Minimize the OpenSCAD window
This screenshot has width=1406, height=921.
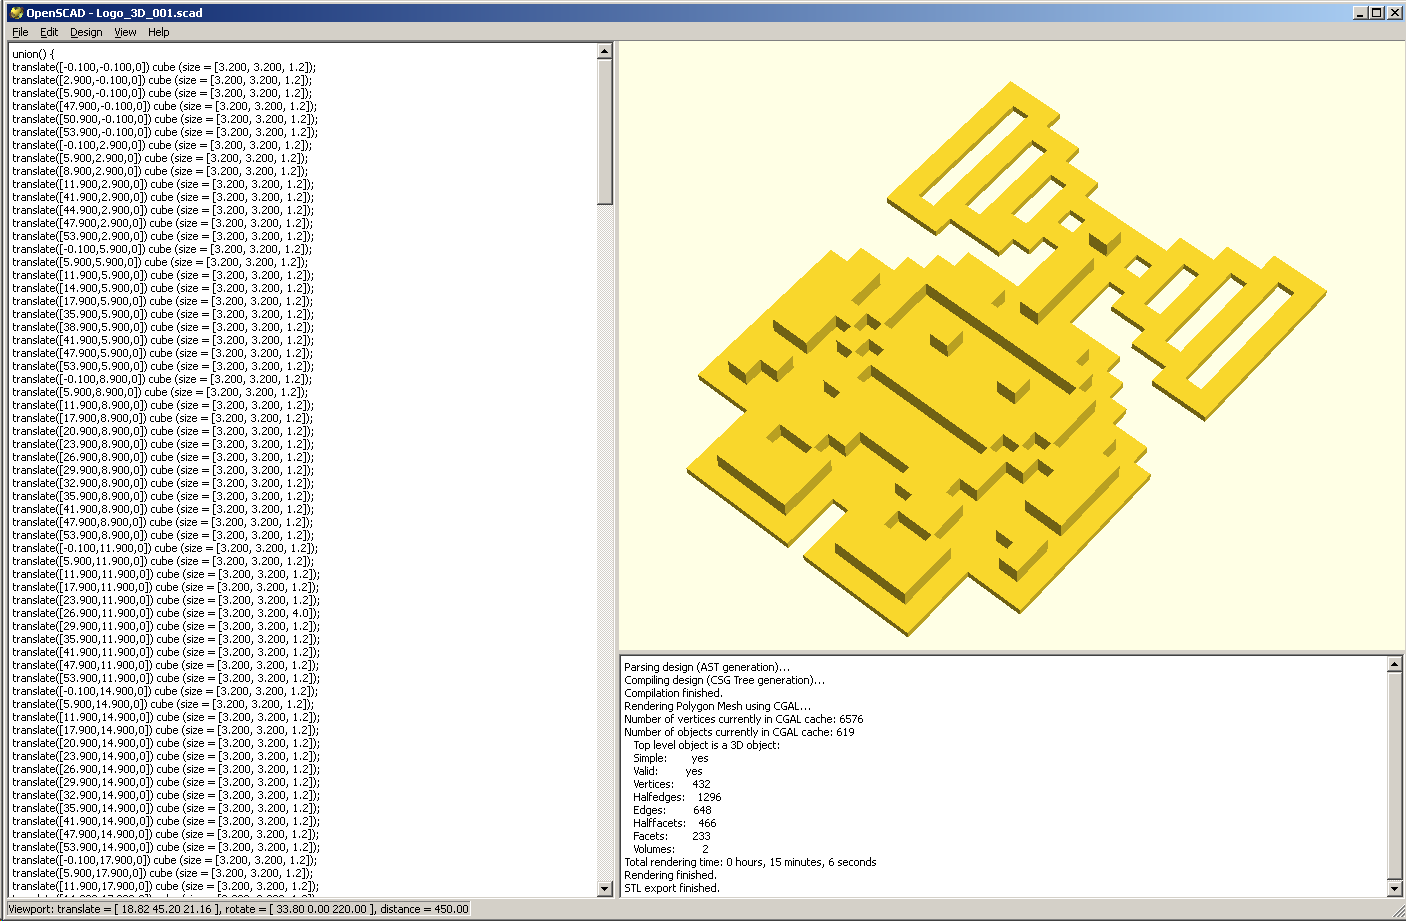click(1360, 13)
